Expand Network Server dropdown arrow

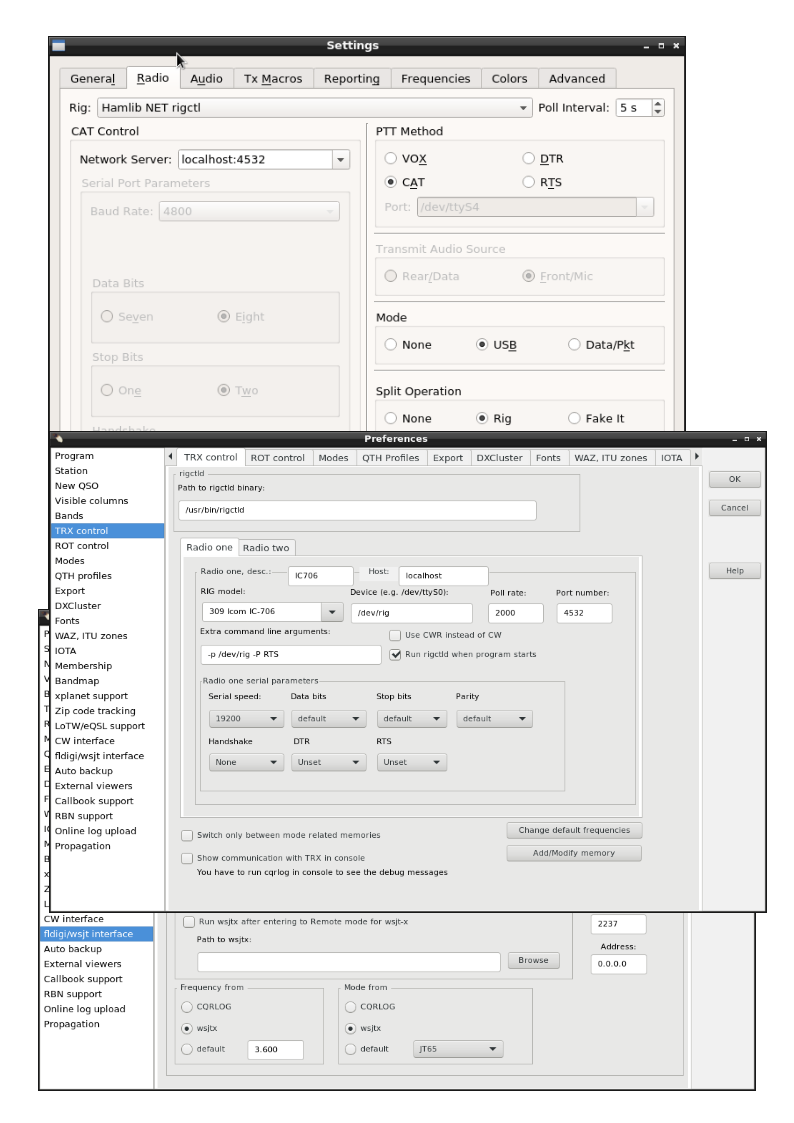[341, 160]
